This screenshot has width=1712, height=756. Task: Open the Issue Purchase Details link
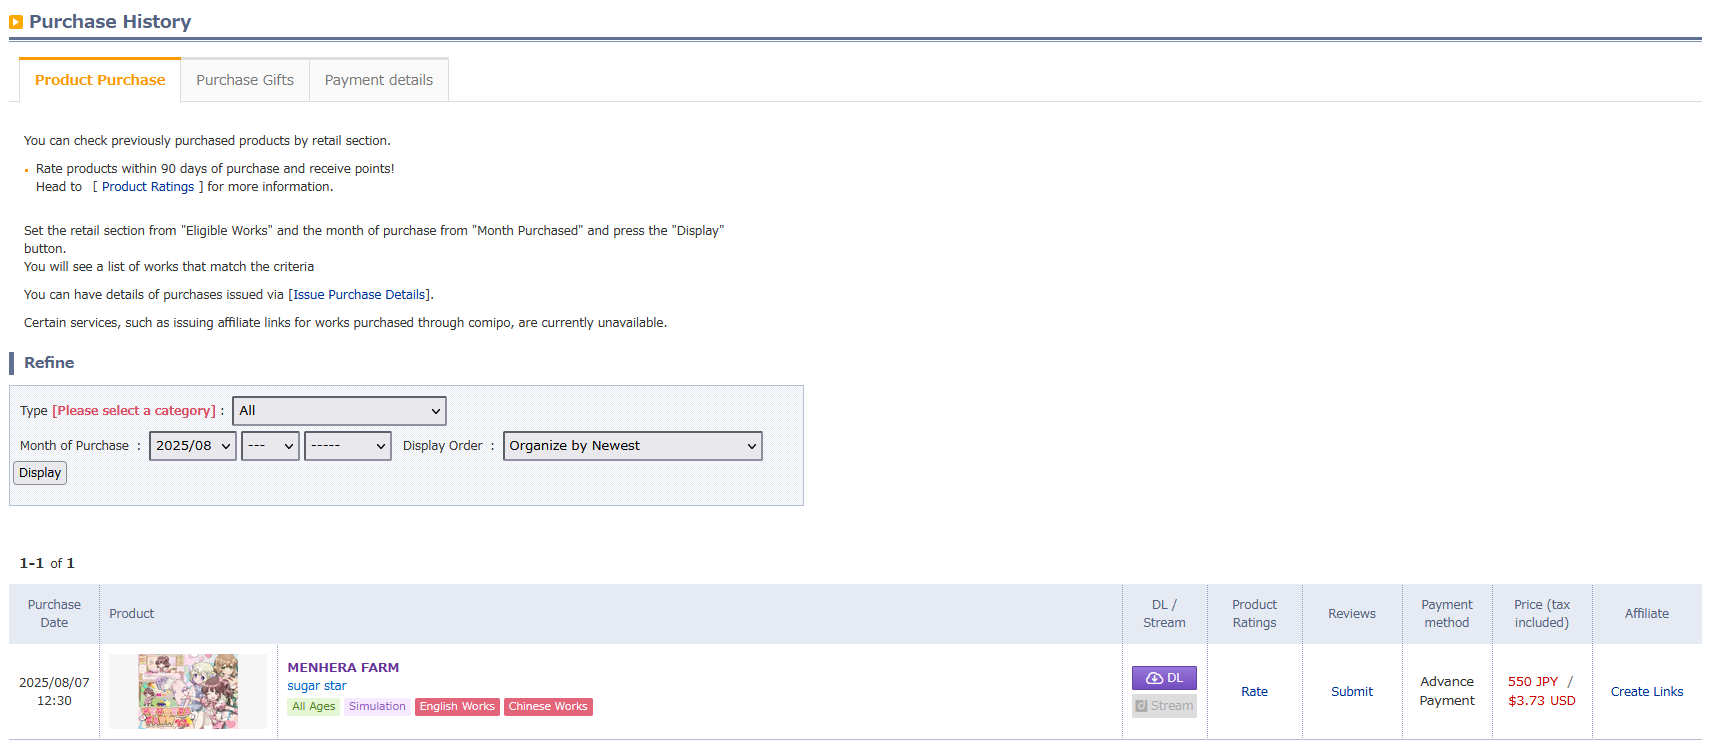[360, 295]
